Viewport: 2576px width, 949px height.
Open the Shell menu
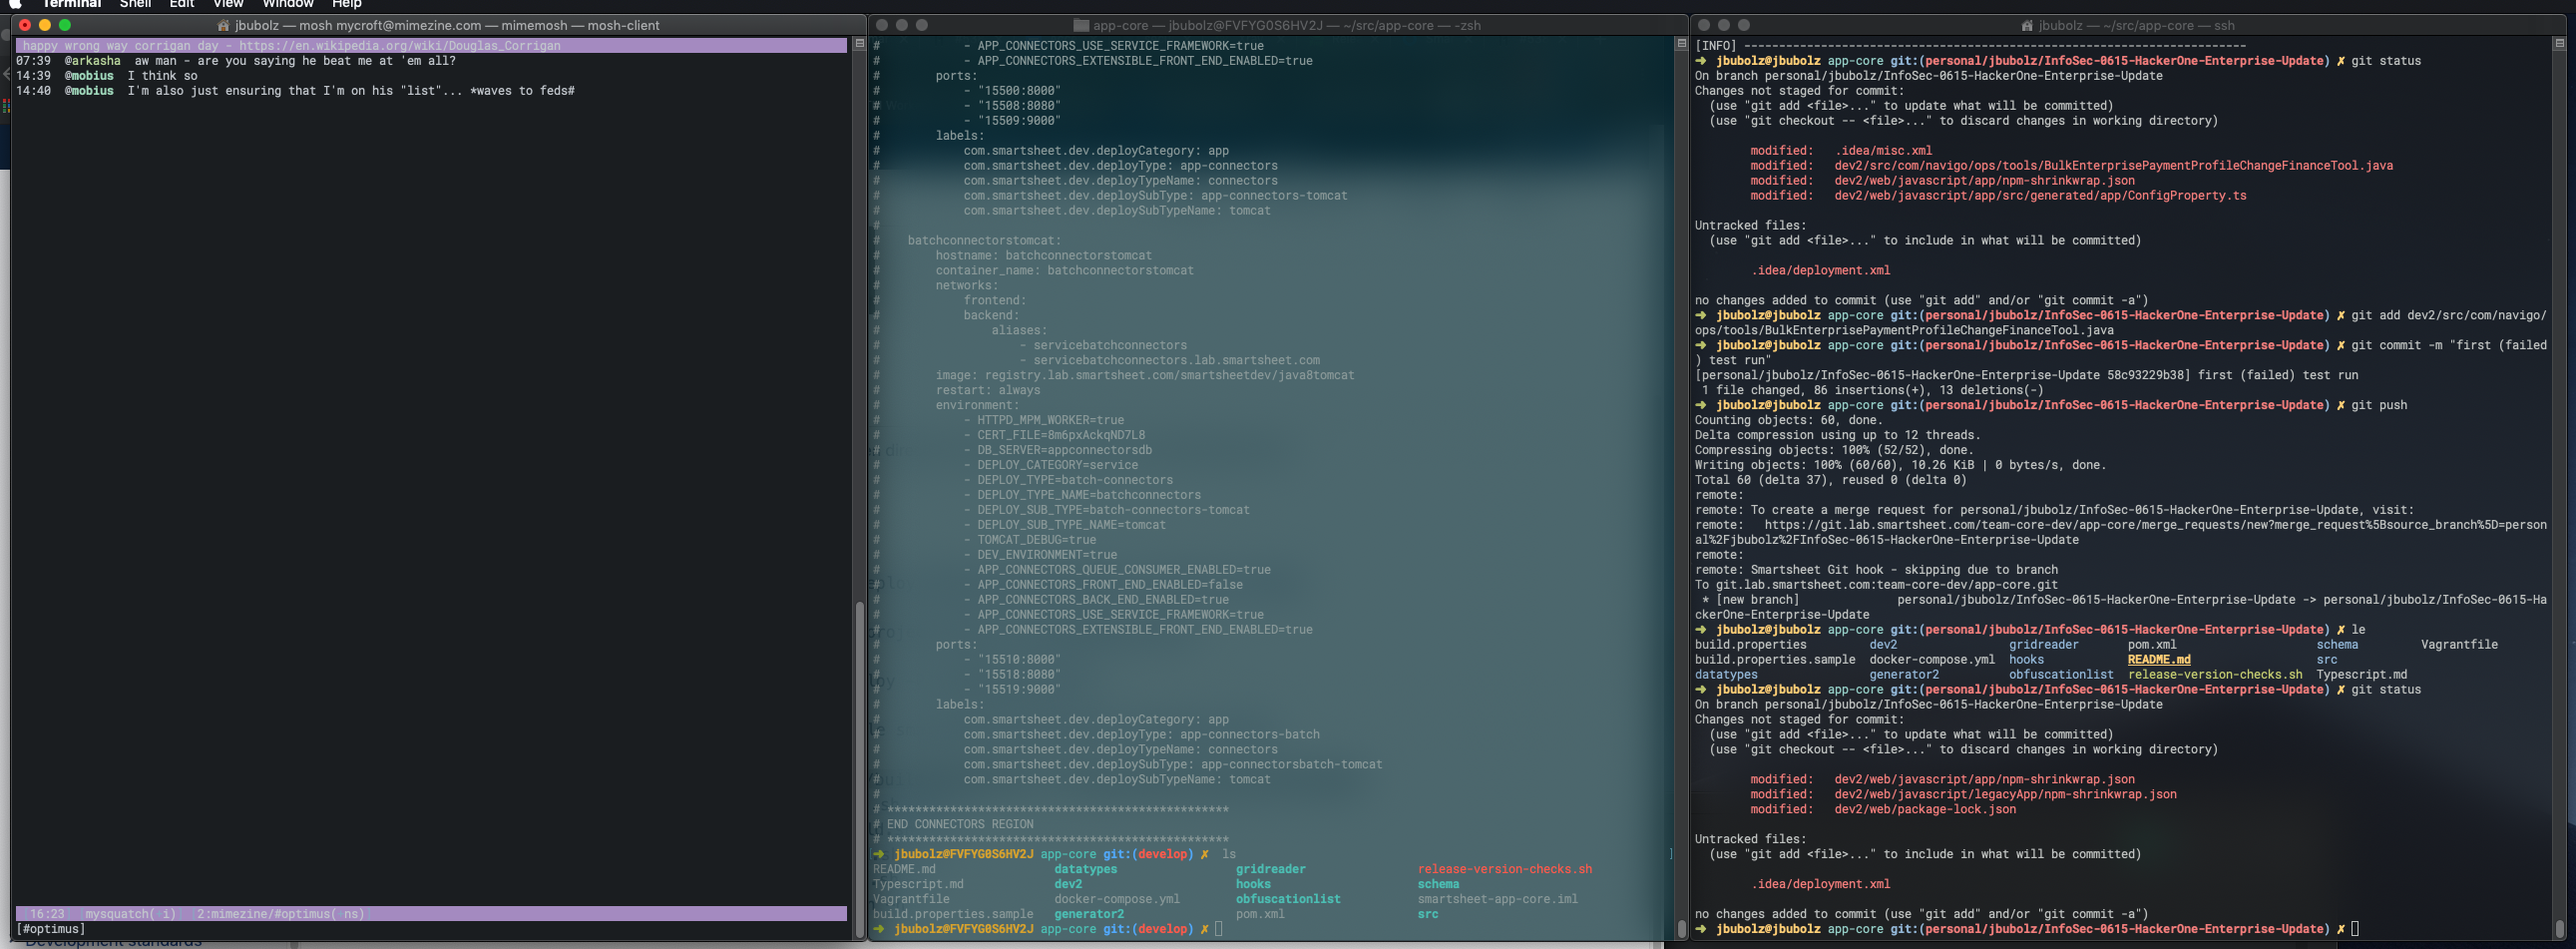[135, 3]
